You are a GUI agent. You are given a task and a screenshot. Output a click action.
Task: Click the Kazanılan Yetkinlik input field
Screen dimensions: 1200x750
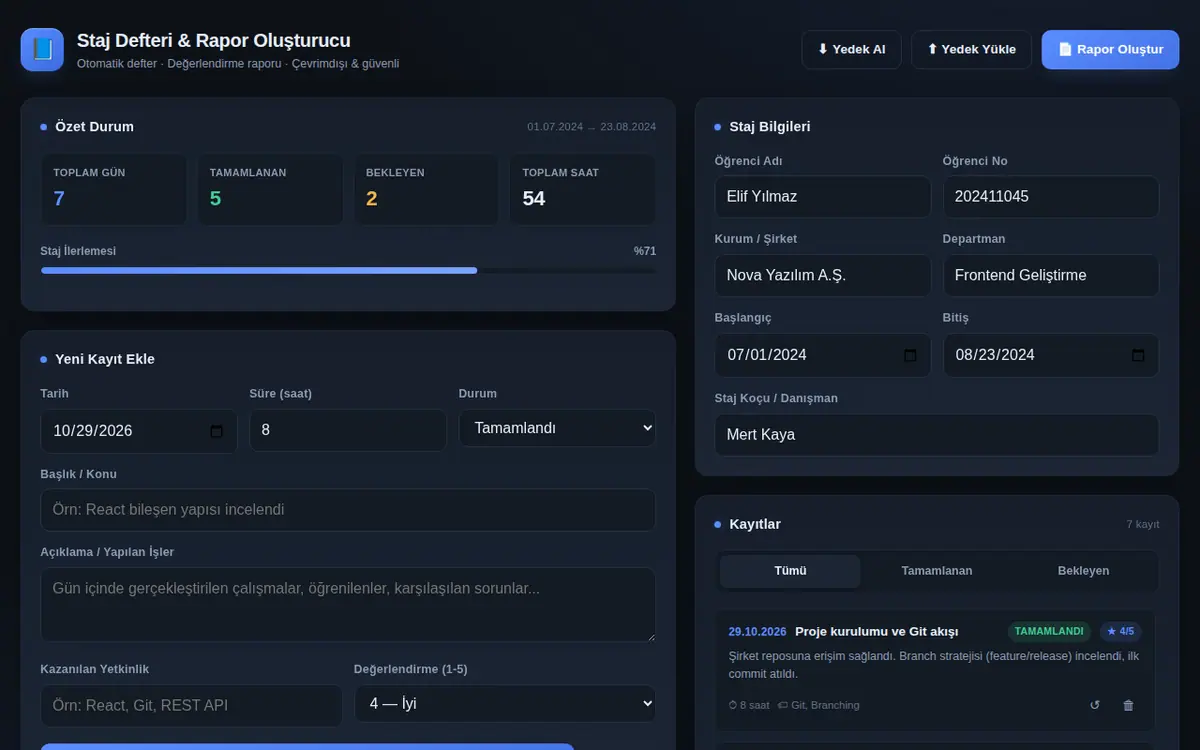[x=191, y=706]
